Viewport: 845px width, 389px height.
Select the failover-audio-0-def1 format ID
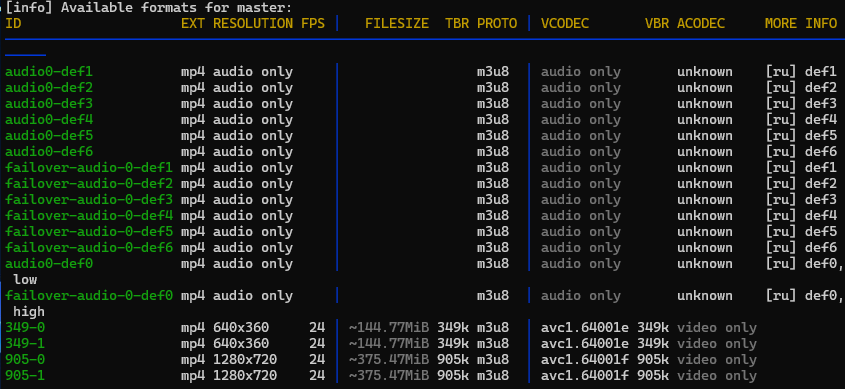click(89, 168)
